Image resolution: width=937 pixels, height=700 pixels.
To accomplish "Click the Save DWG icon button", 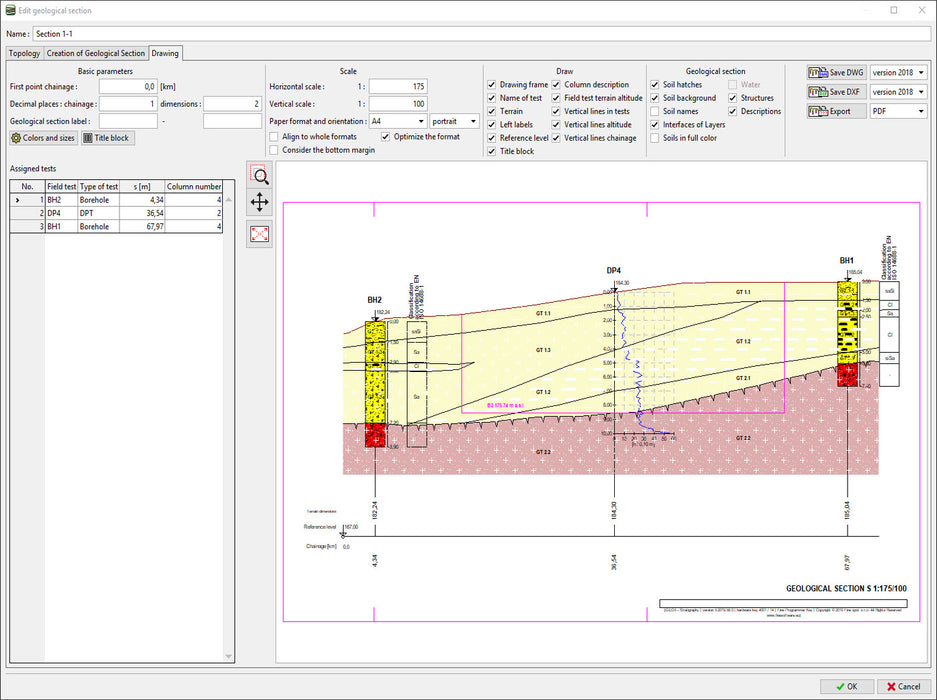I will point(836,72).
